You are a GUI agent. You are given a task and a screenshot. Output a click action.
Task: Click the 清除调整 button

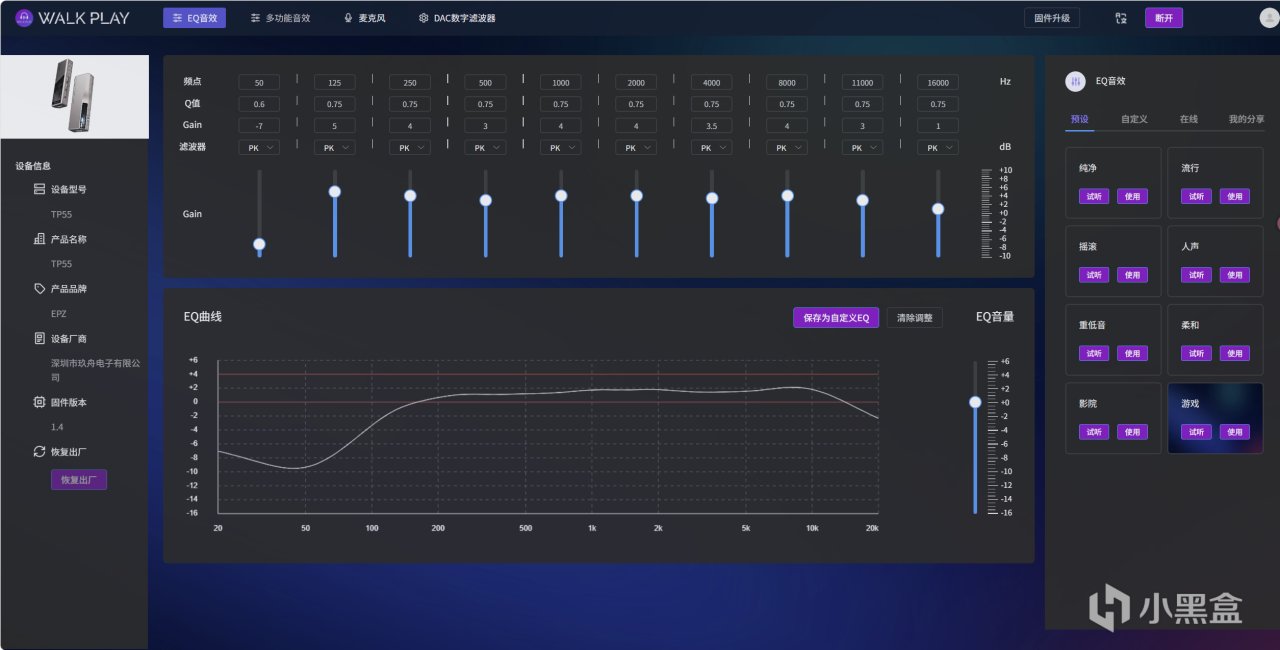(x=914, y=318)
